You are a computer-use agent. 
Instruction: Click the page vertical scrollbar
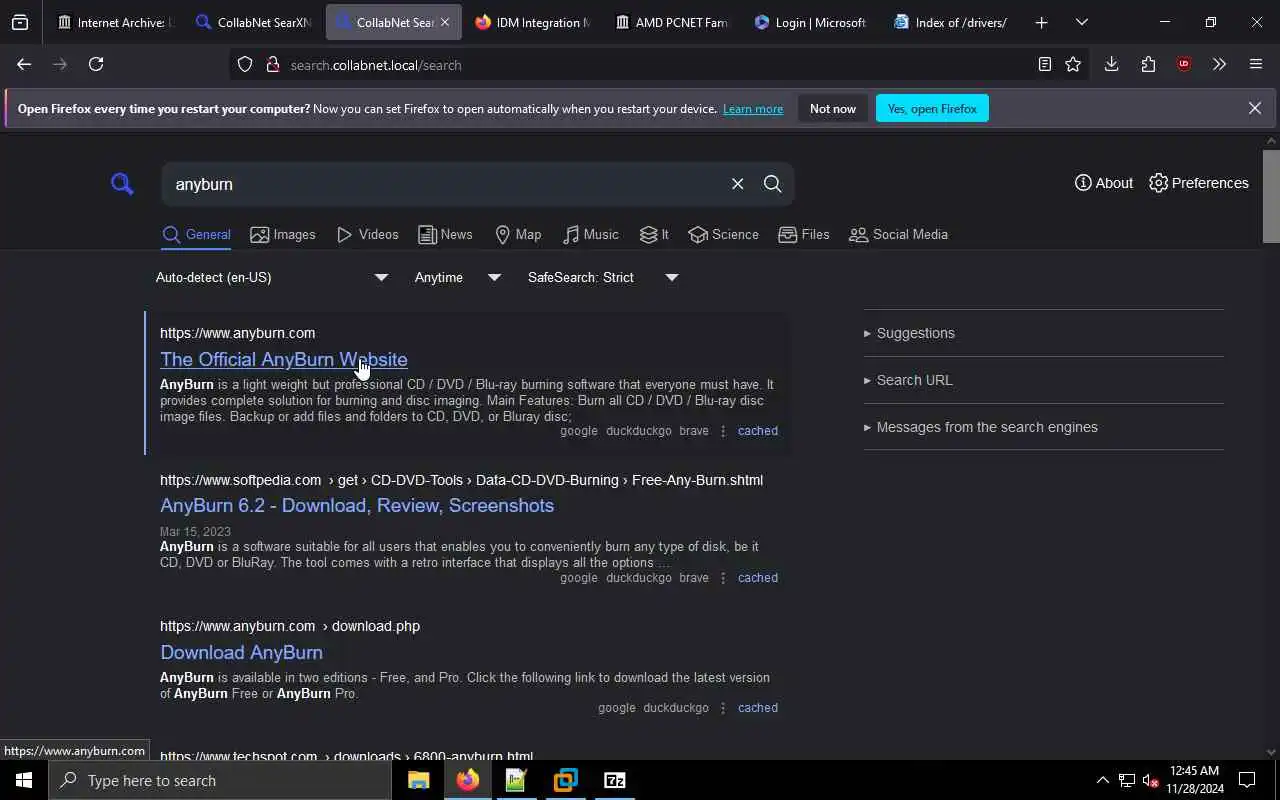pos(1271,196)
